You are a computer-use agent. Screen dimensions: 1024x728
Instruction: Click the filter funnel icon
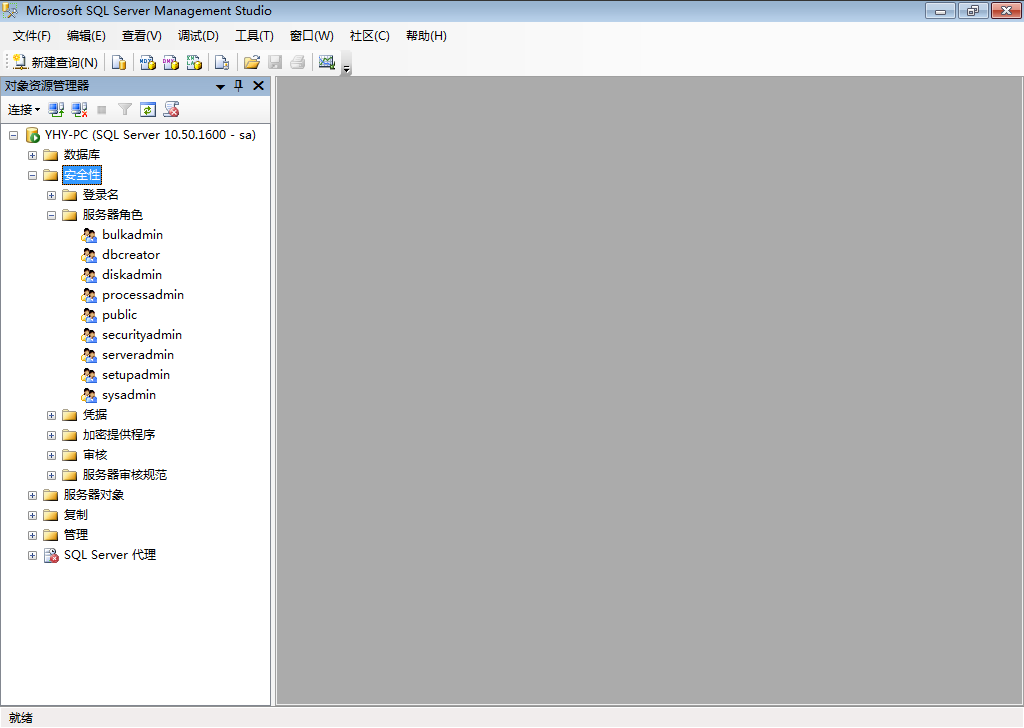pos(125,110)
